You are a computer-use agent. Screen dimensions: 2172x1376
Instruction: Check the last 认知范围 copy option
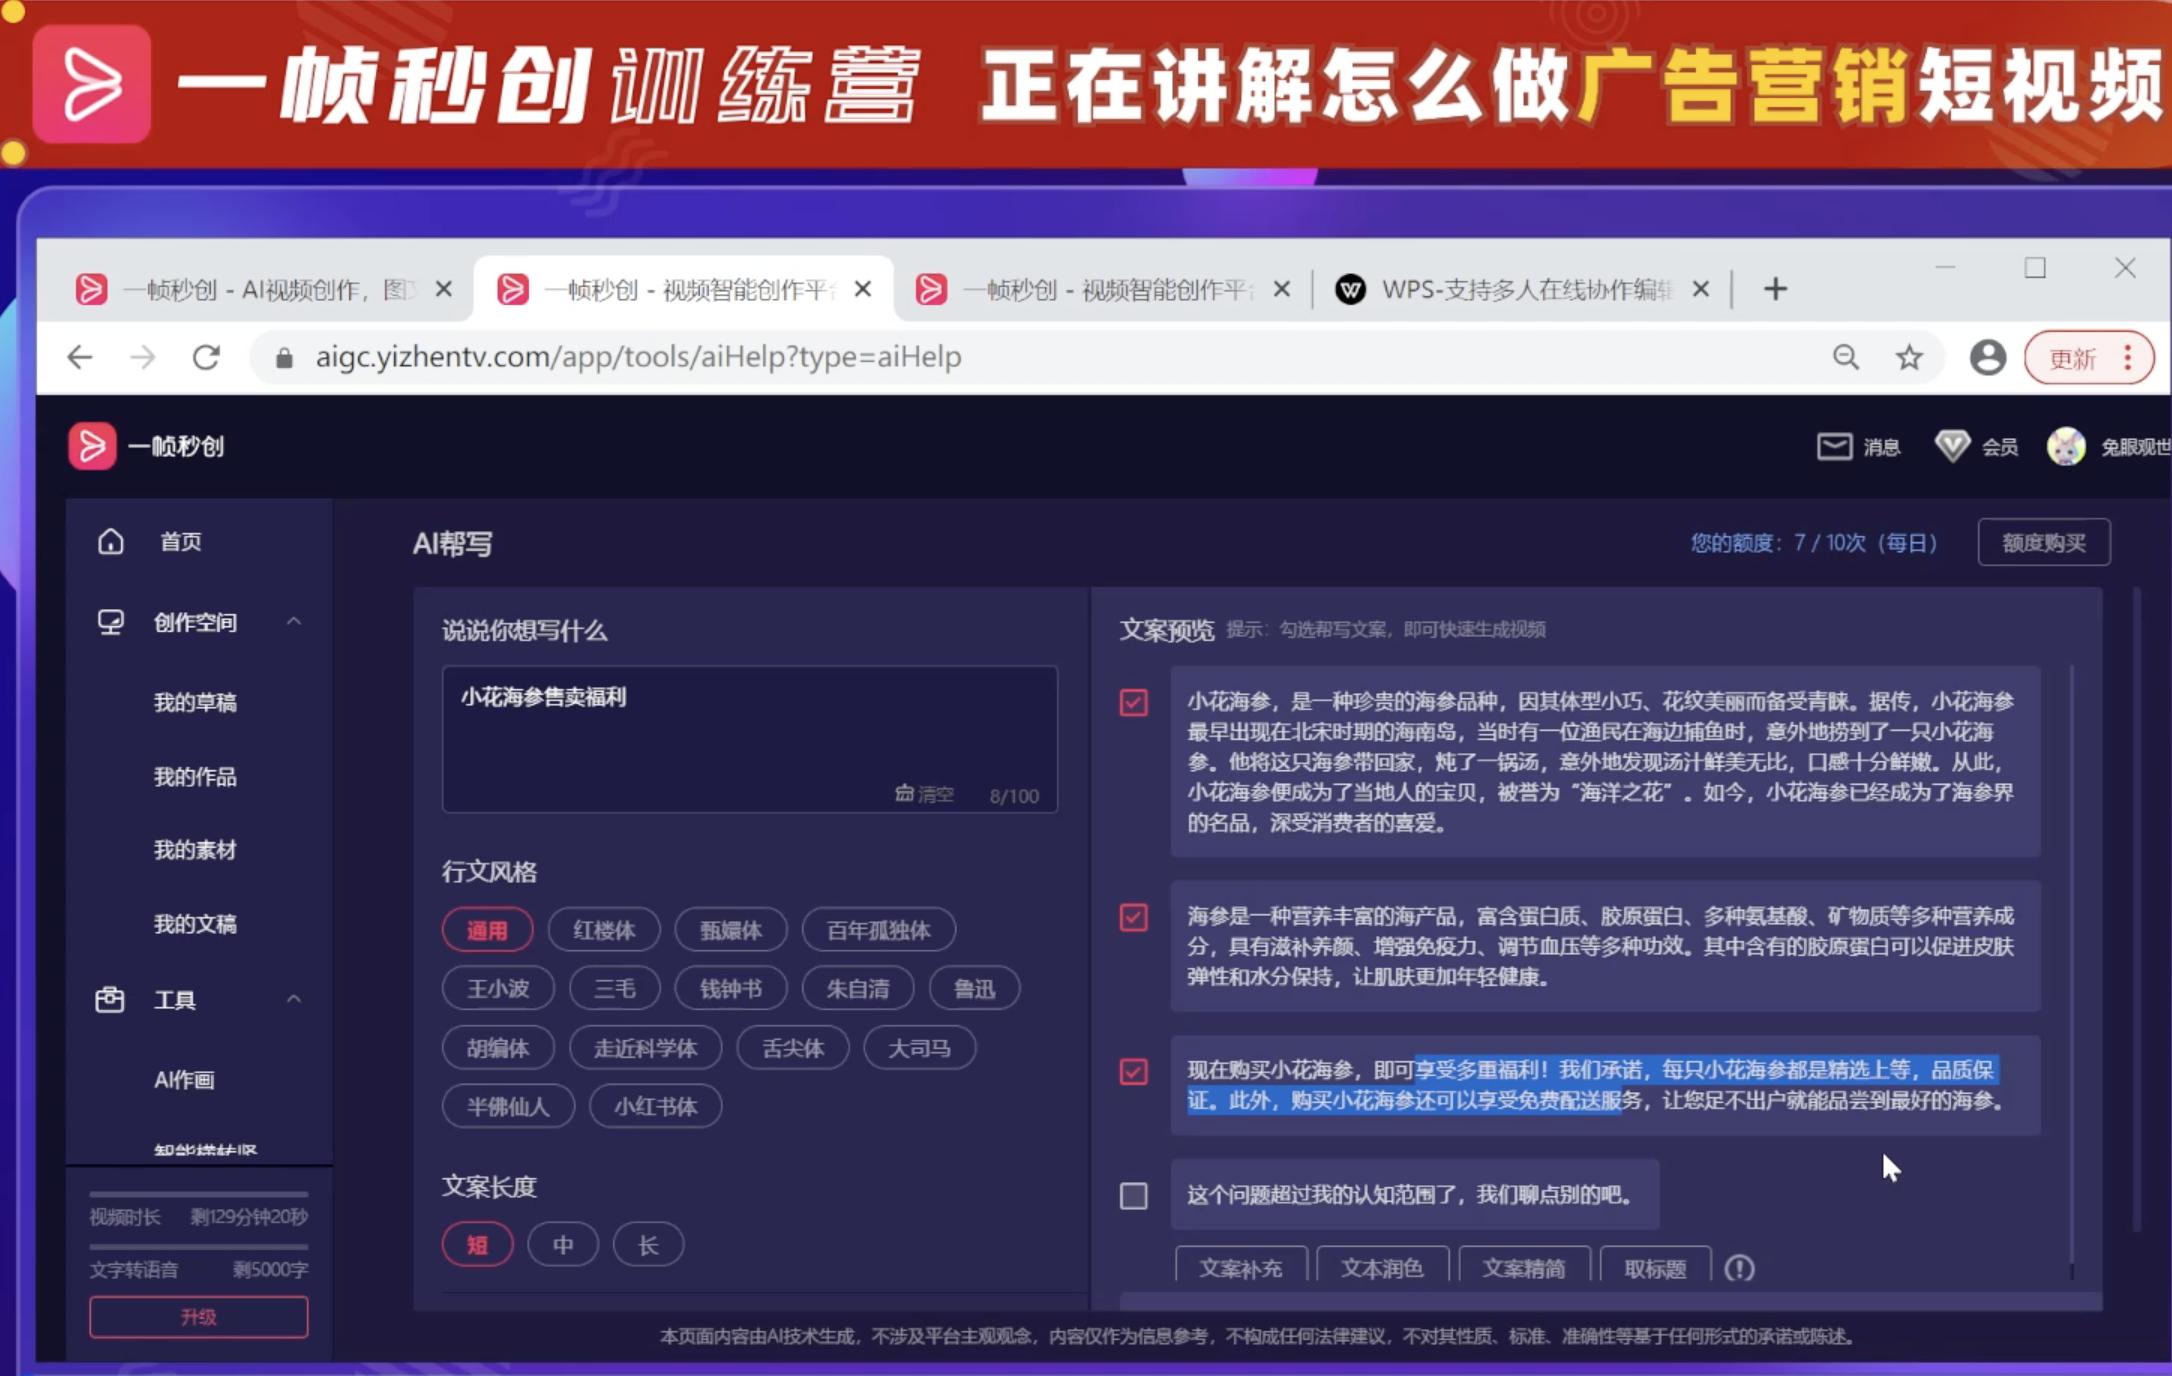pyautogui.click(x=1132, y=1194)
